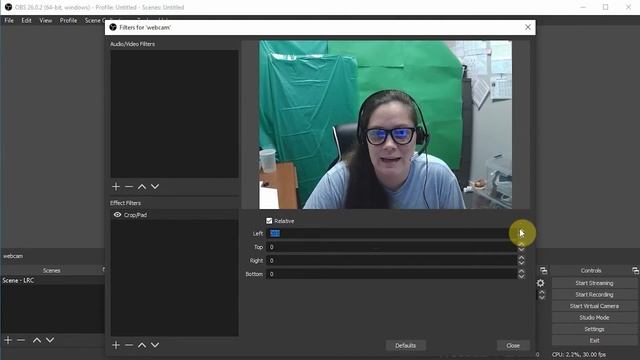Increase Bottom crop value with up arrow
The width and height of the screenshot is (640, 360).
click(x=521, y=271)
